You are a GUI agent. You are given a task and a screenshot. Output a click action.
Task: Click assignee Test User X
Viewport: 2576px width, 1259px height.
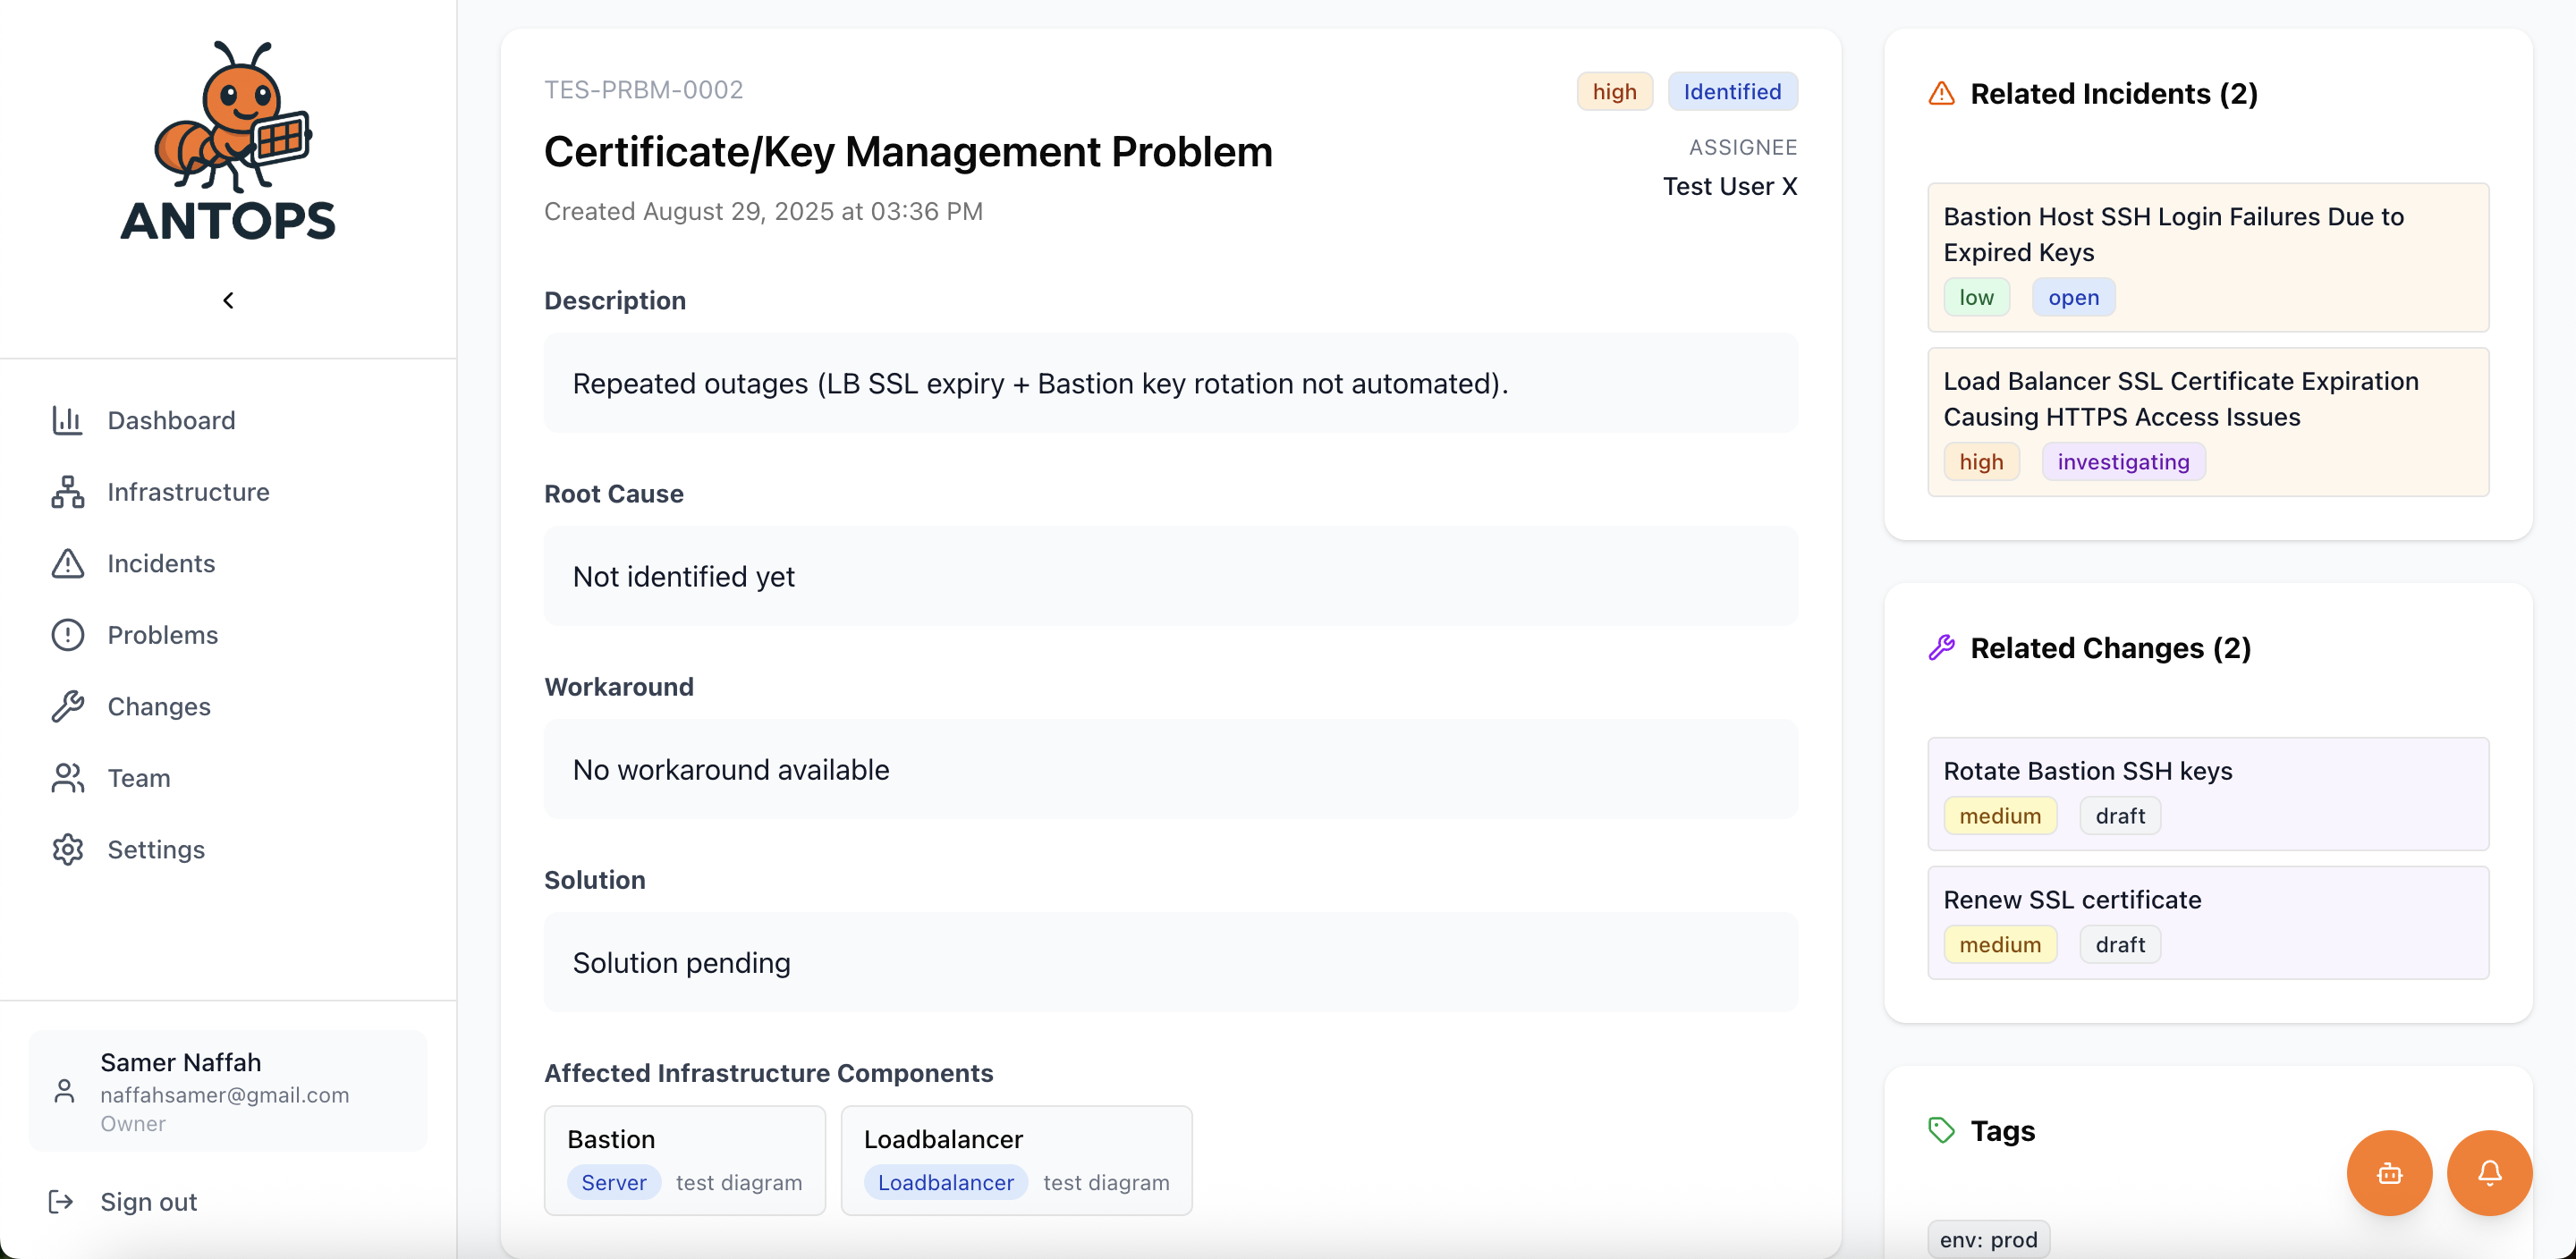(1729, 186)
